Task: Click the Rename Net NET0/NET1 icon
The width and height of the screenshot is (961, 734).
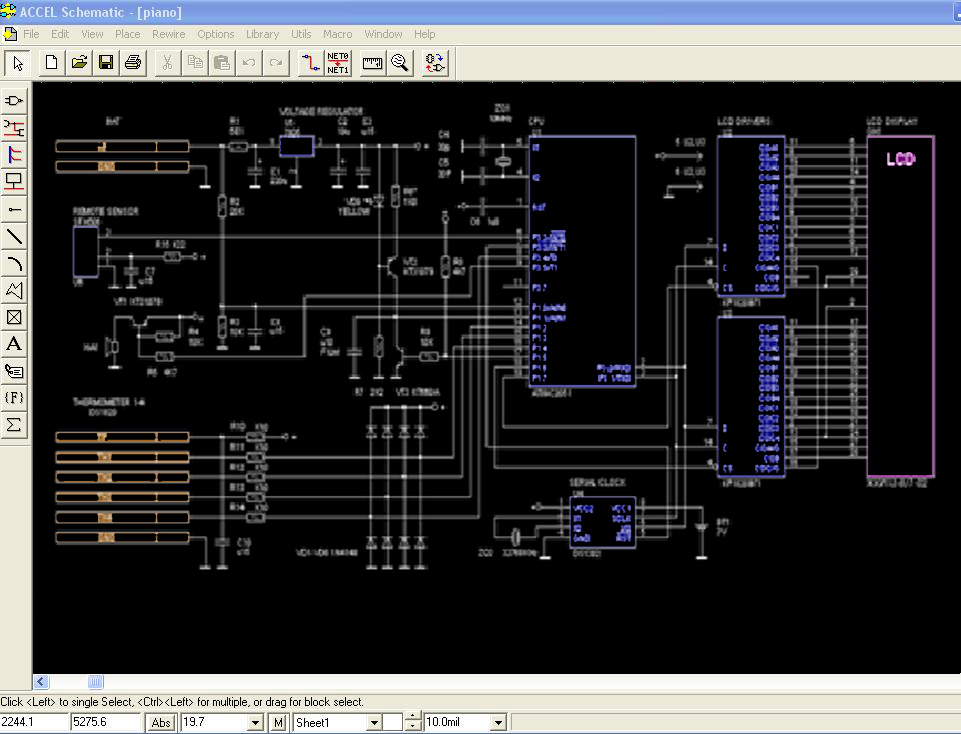Action: click(x=338, y=63)
